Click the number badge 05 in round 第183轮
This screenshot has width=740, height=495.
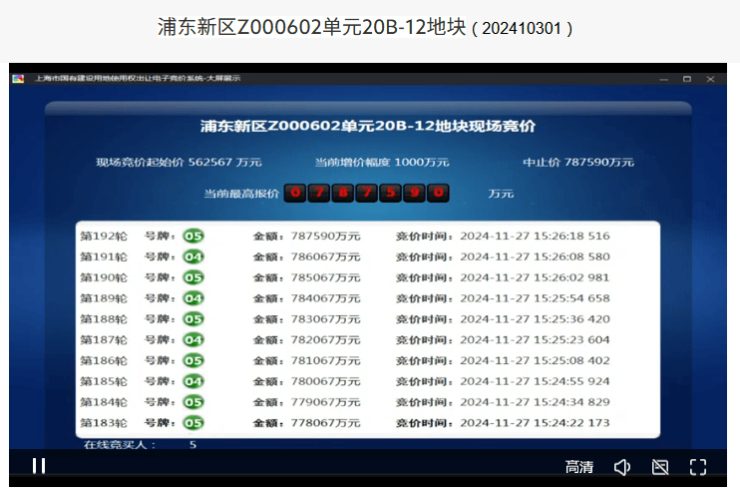(193, 423)
